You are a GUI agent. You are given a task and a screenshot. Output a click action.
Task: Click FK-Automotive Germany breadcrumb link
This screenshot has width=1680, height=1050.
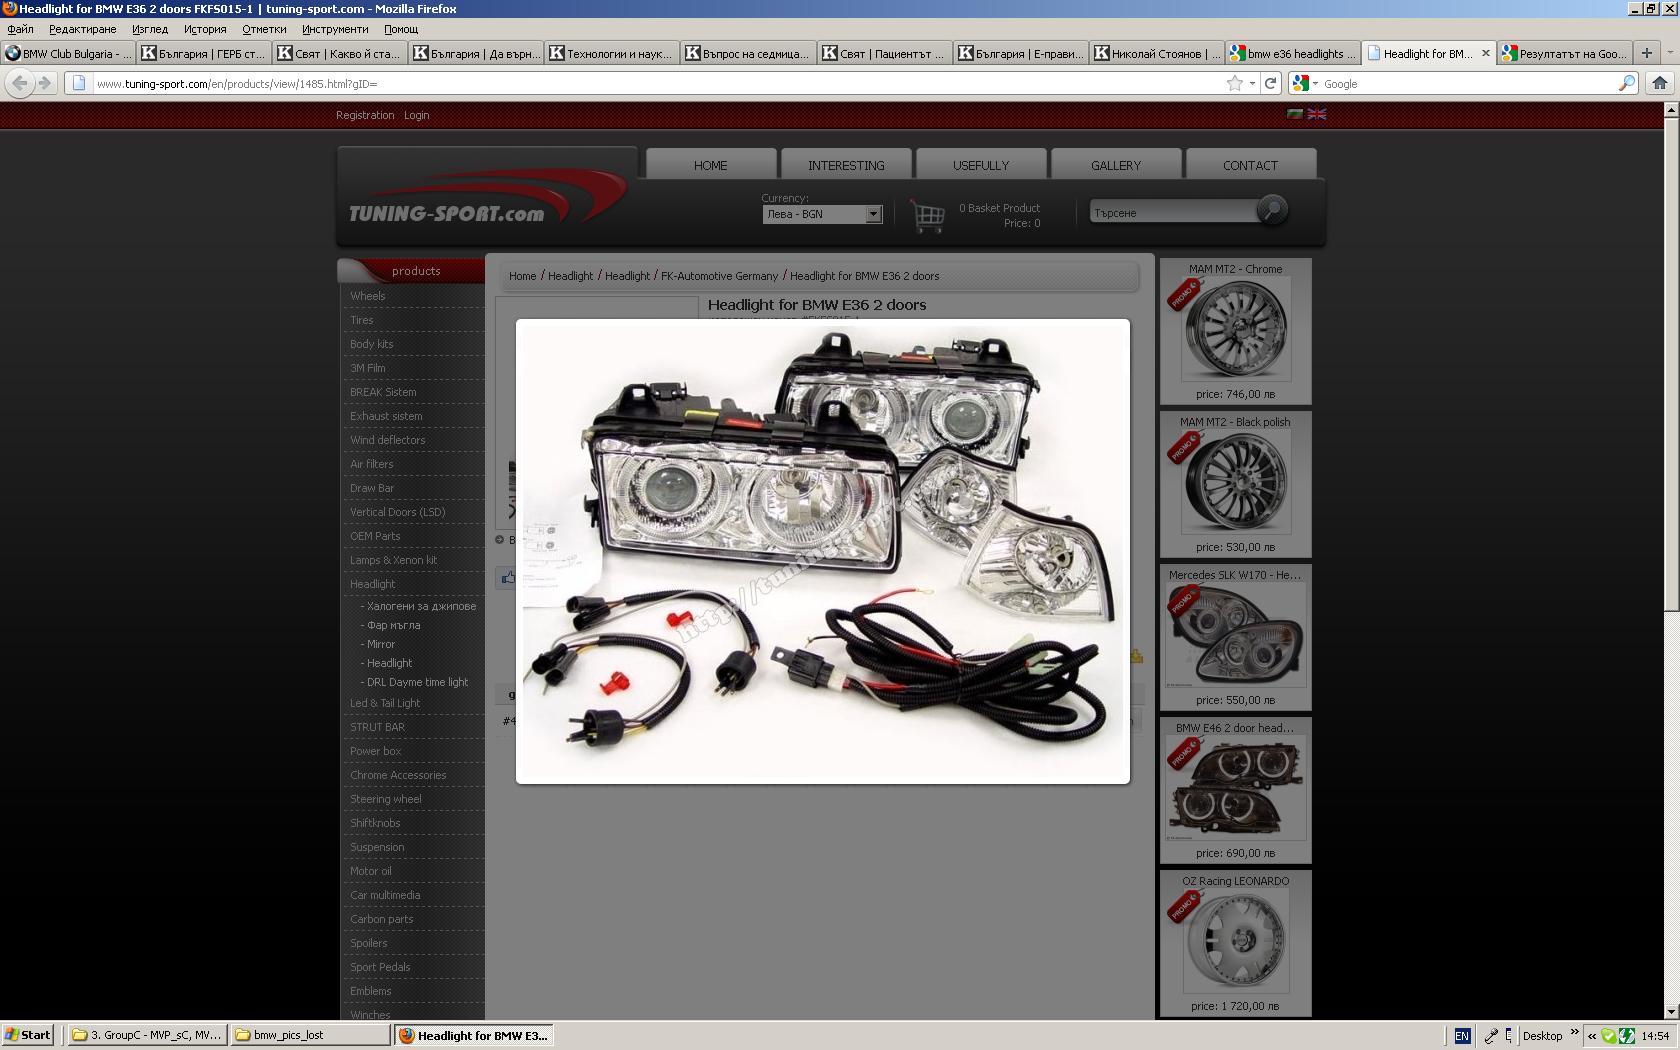(719, 276)
